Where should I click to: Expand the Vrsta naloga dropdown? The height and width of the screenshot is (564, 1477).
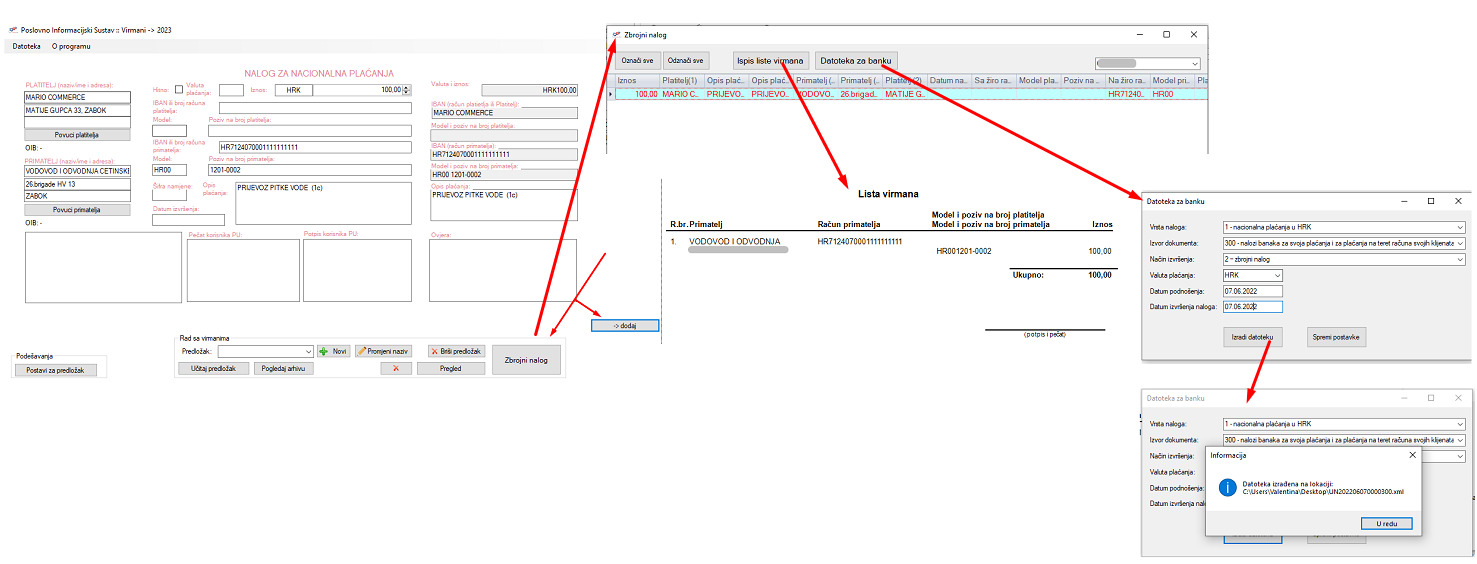pyautogui.click(x=1460, y=227)
